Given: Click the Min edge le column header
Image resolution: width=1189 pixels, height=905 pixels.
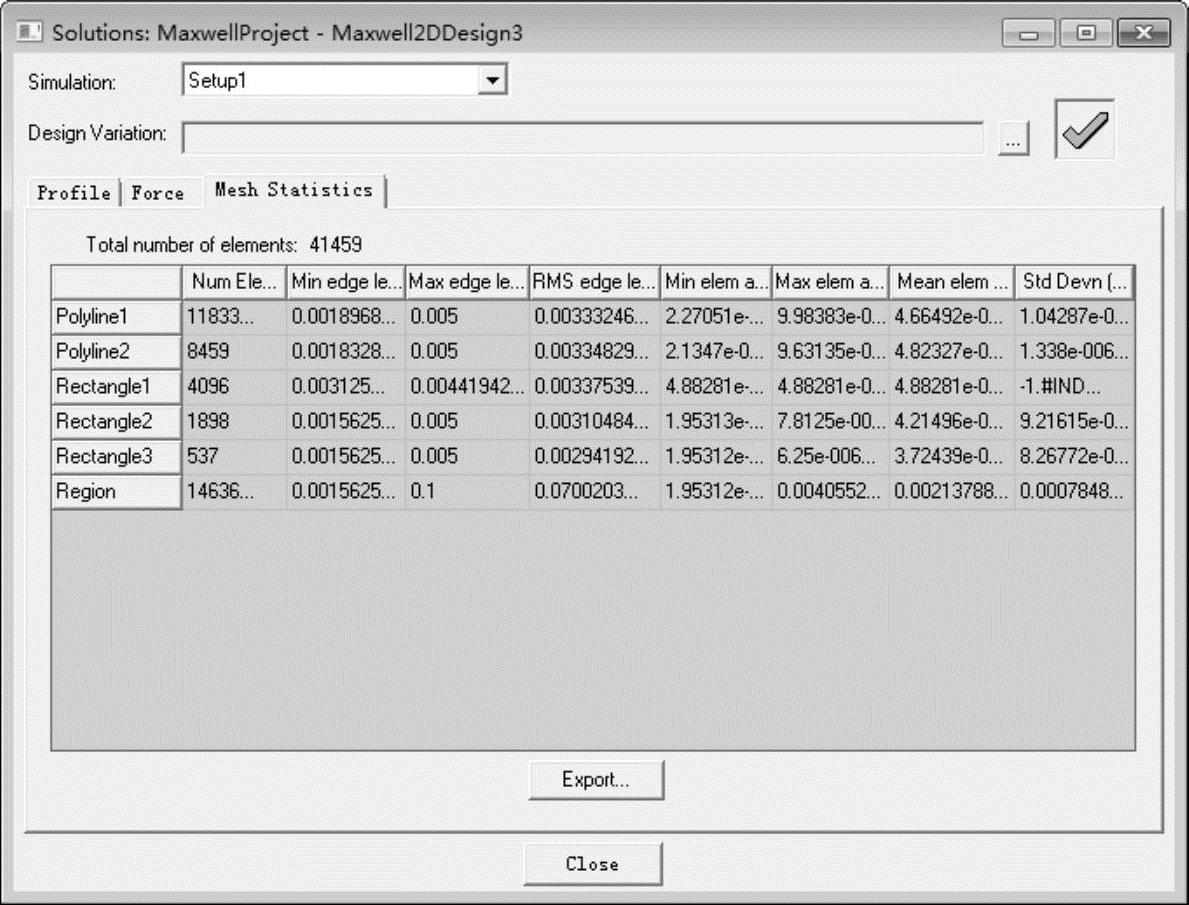Looking at the screenshot, I should pos(346,282).
